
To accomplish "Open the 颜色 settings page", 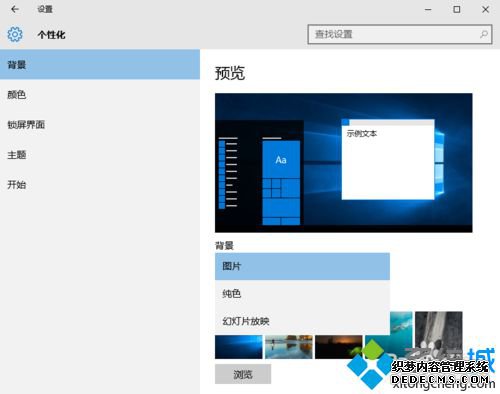I will 100,95.
